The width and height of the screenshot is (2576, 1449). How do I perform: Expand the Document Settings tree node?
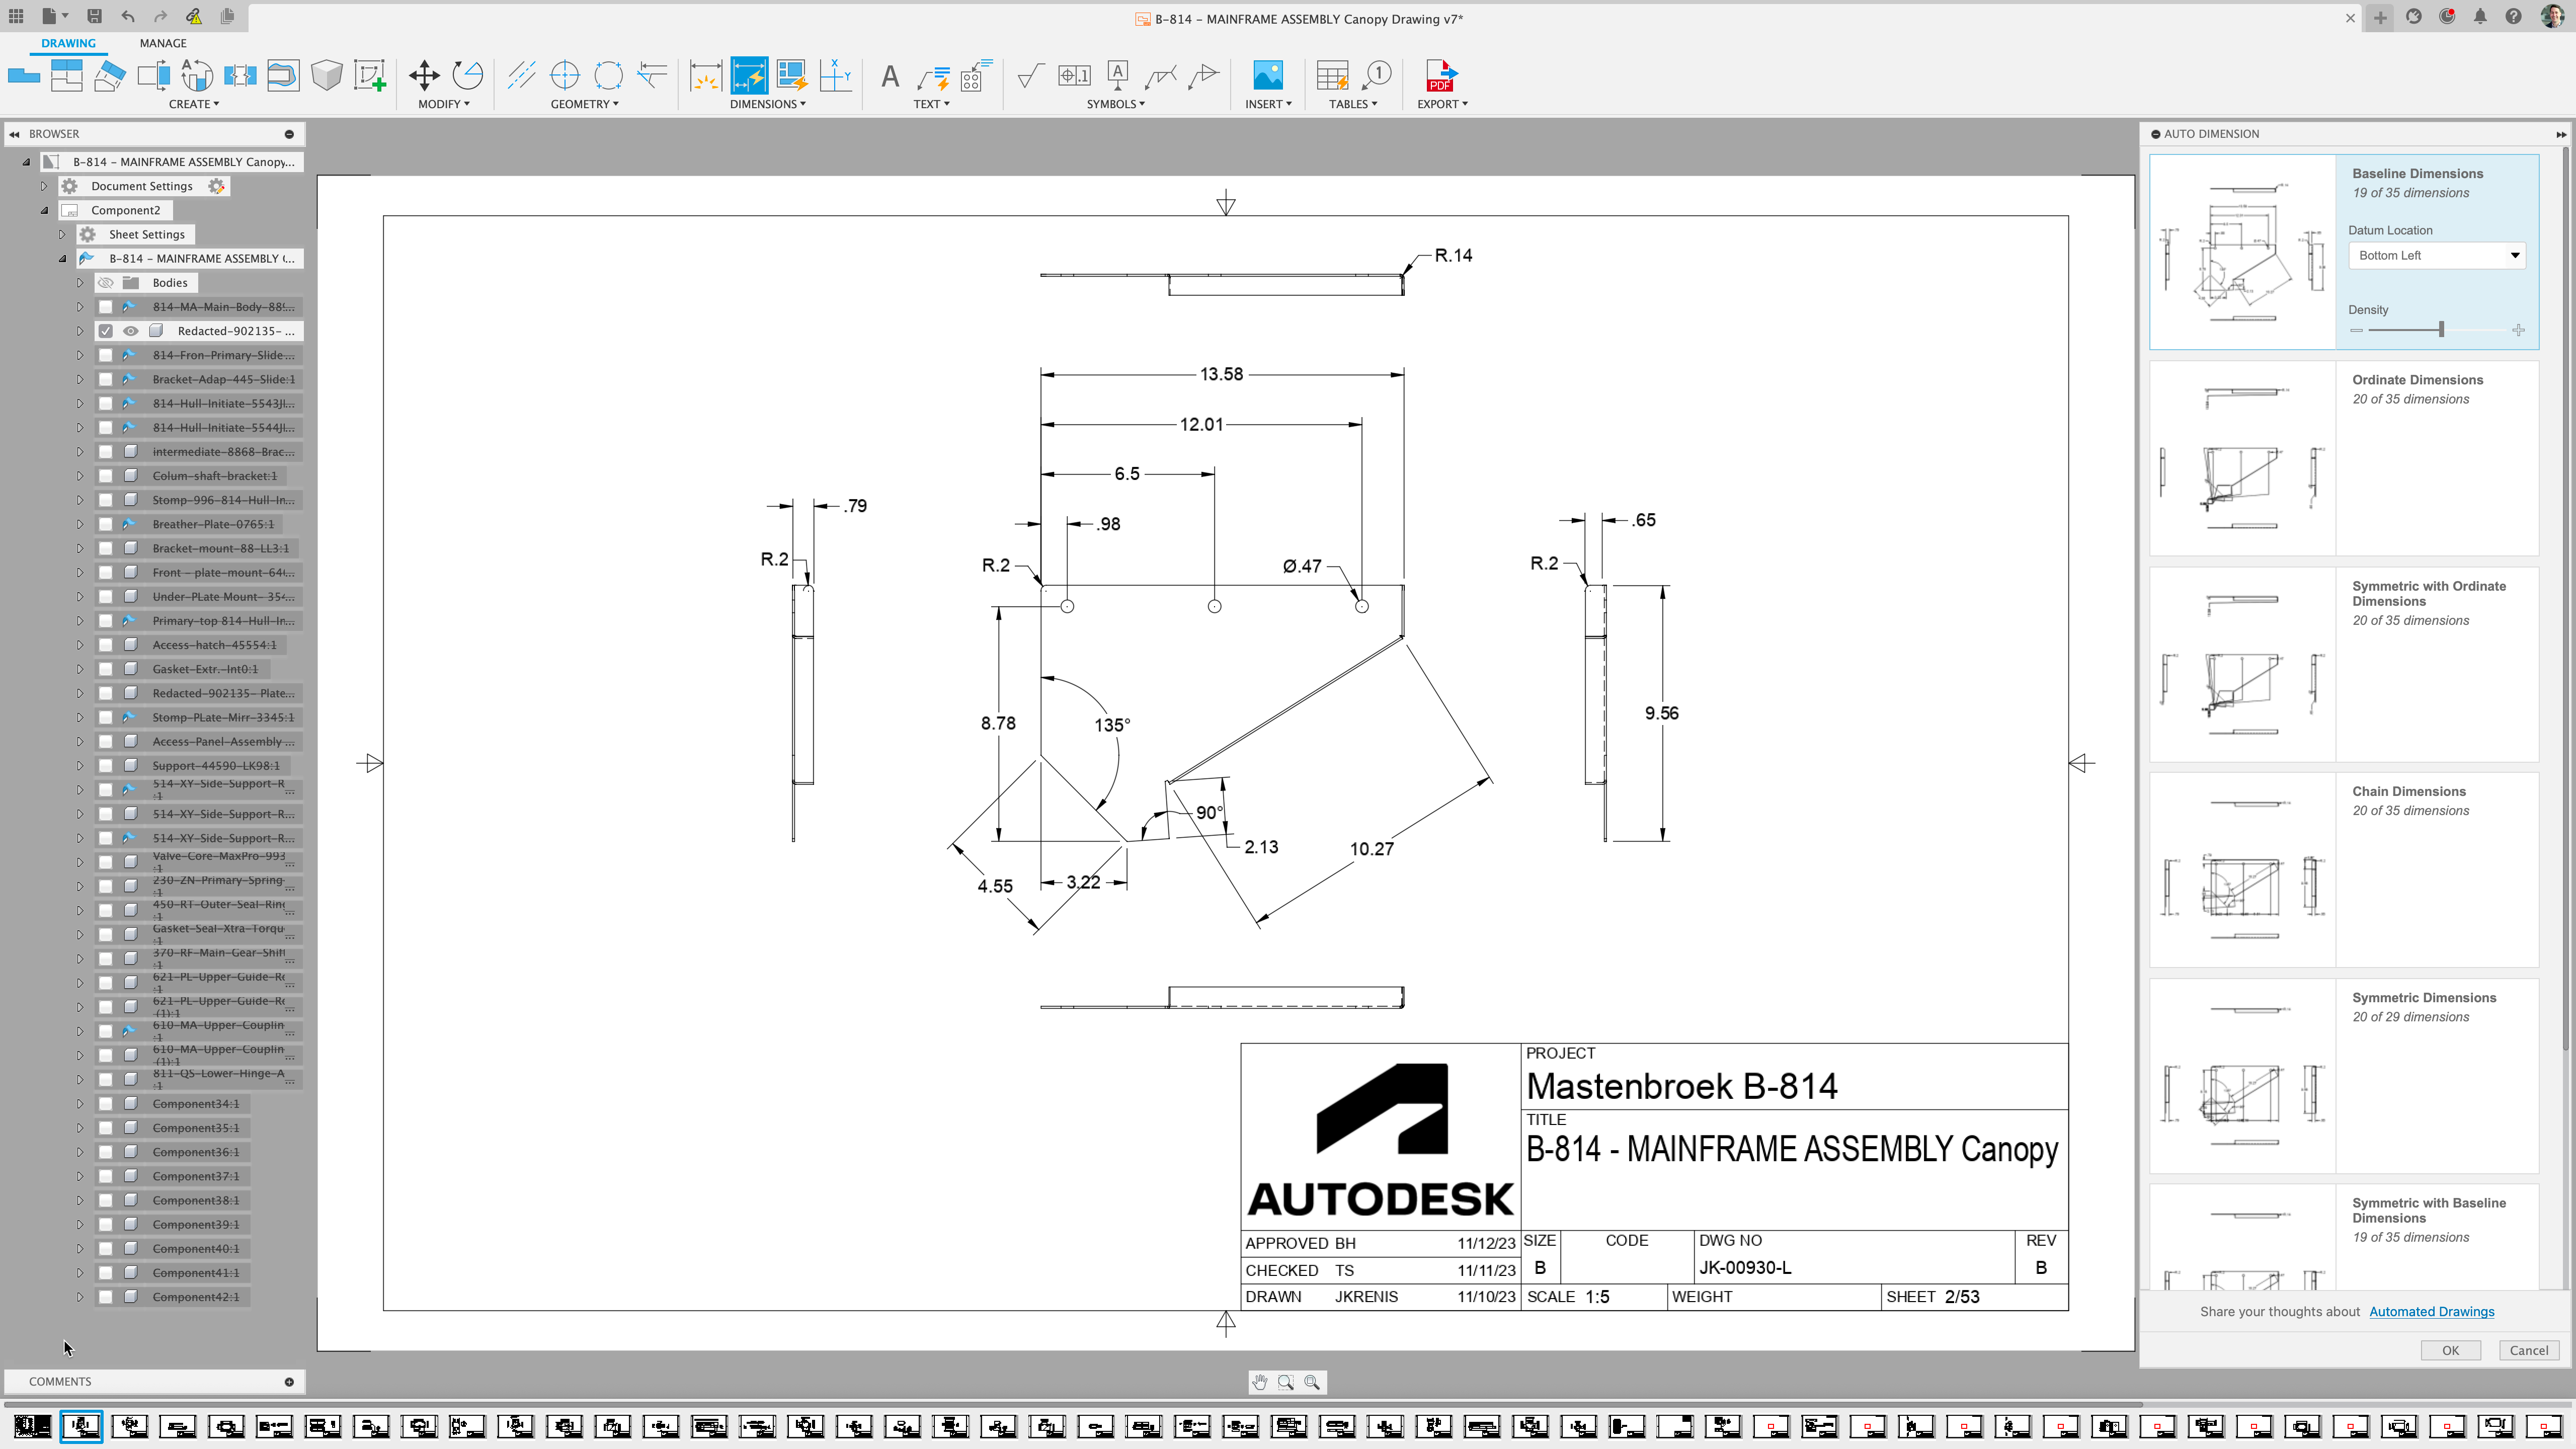pos(44,186)
